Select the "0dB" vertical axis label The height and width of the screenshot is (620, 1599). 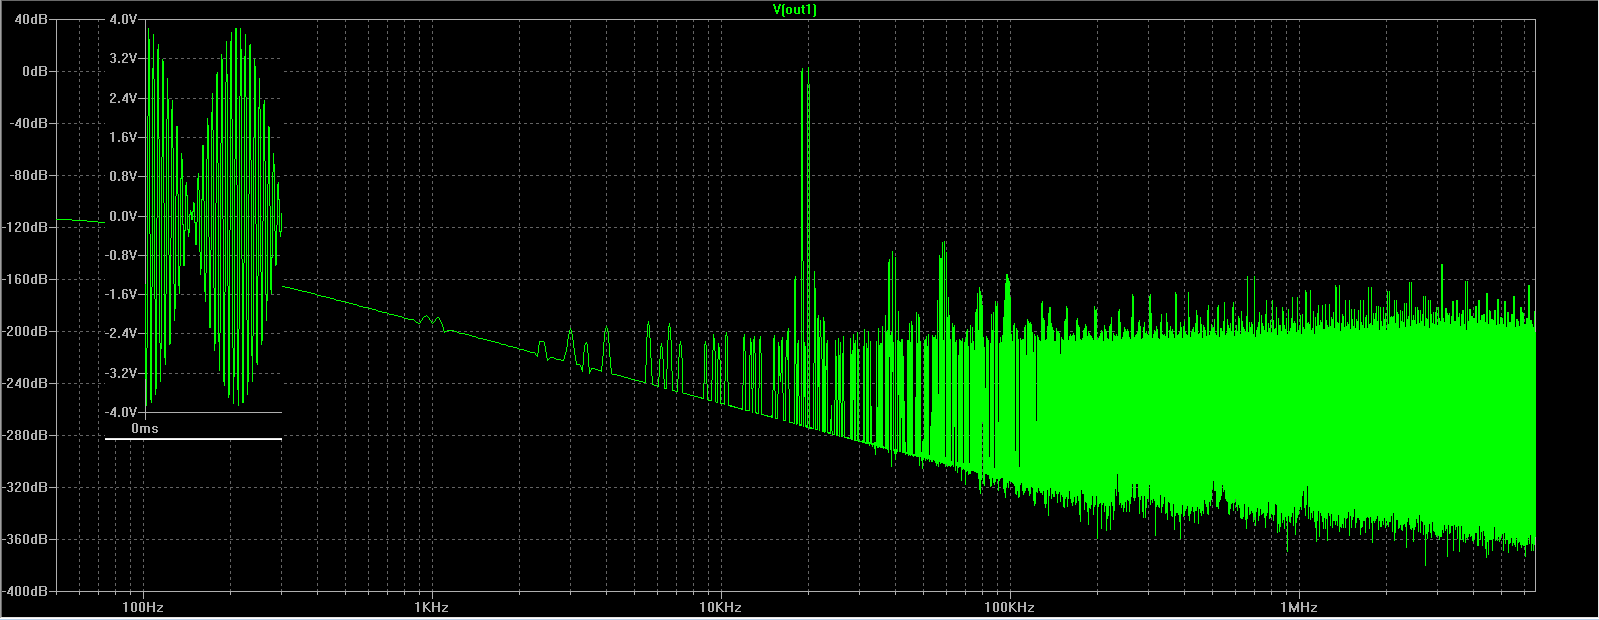36,72
